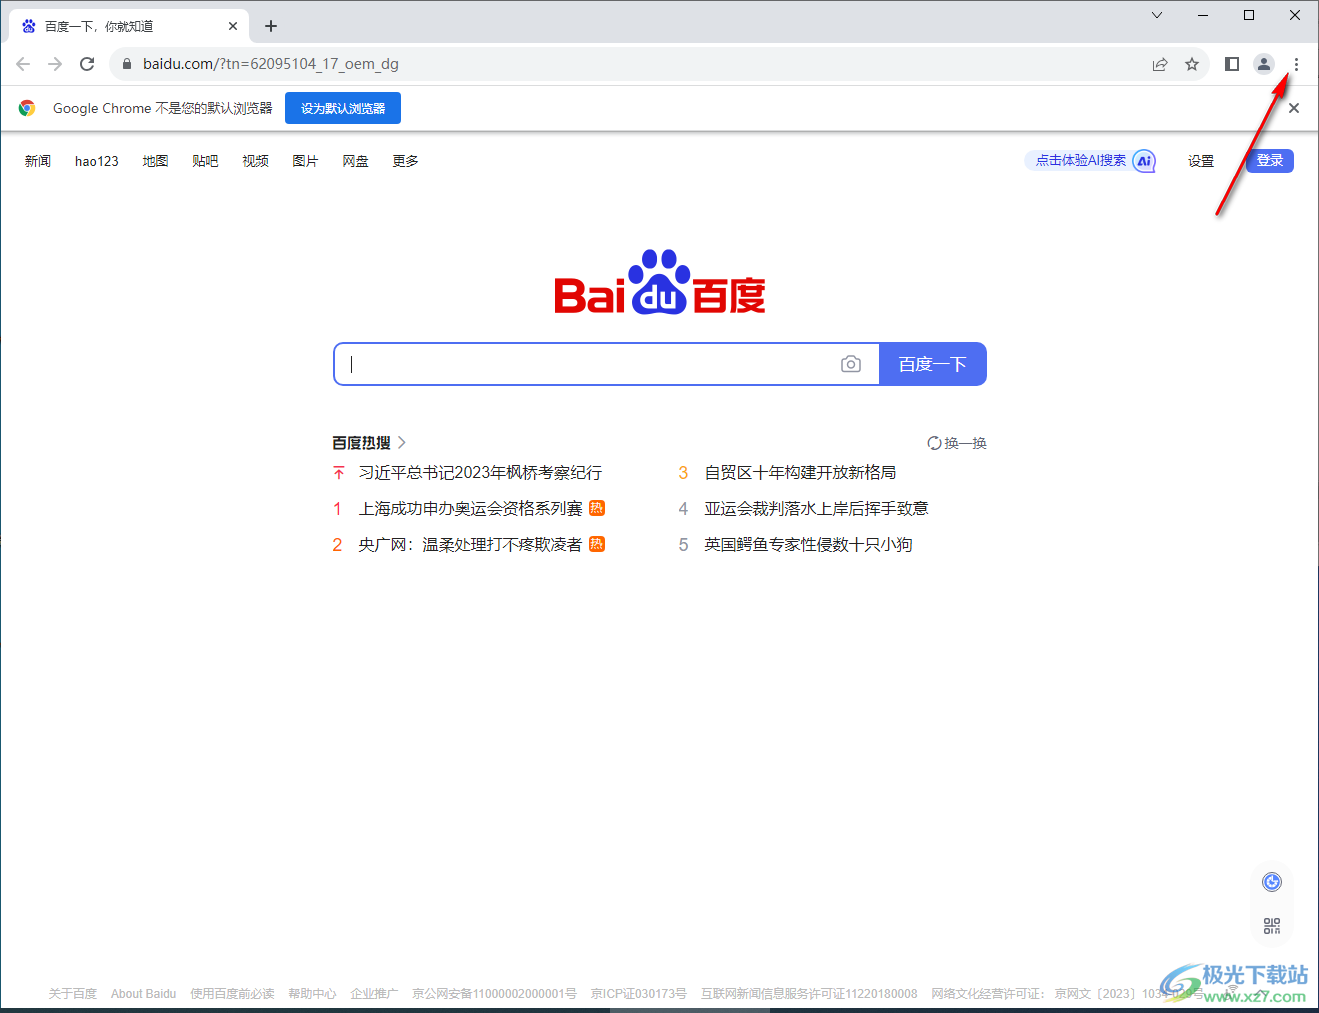Open the 新闻 navigation link
1319x1013 pixels.
38,161
